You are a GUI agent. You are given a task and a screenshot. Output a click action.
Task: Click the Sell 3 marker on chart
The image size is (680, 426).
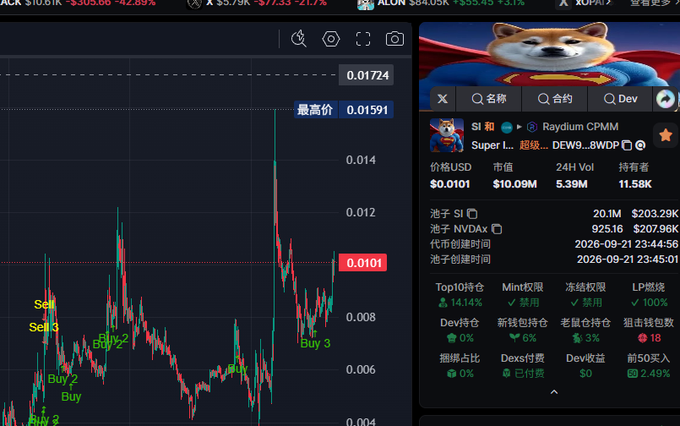(43, 327)
